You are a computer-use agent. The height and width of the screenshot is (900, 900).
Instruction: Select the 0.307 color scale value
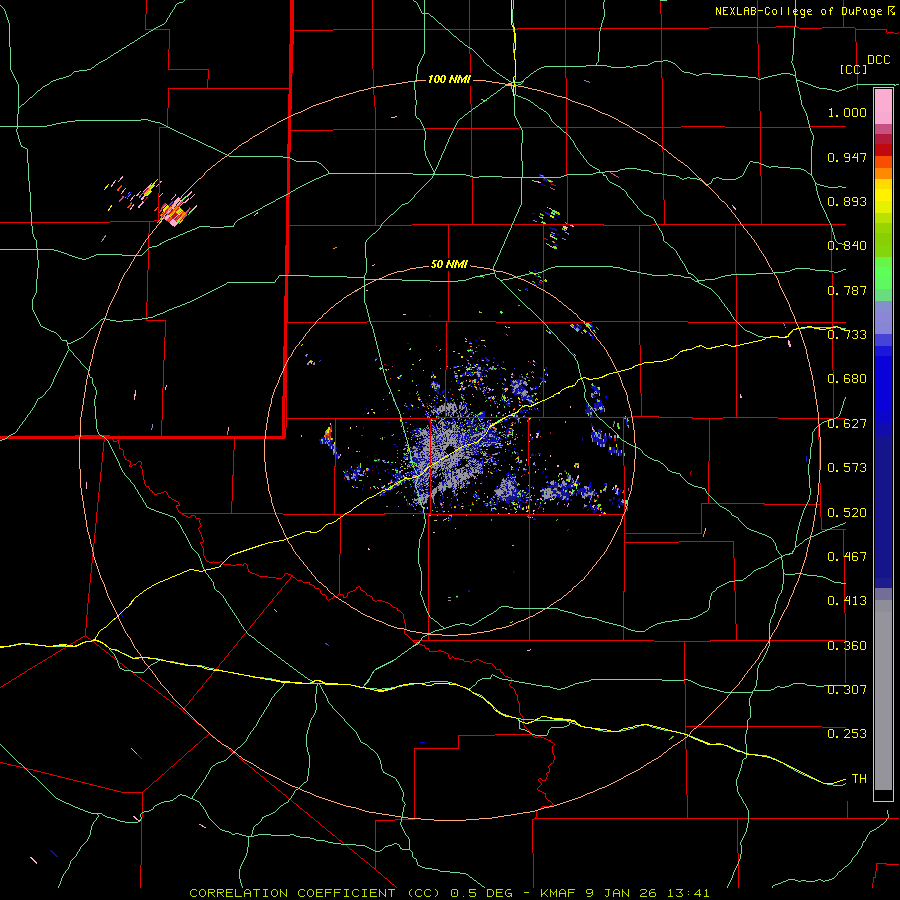click(x=847, y=690)
